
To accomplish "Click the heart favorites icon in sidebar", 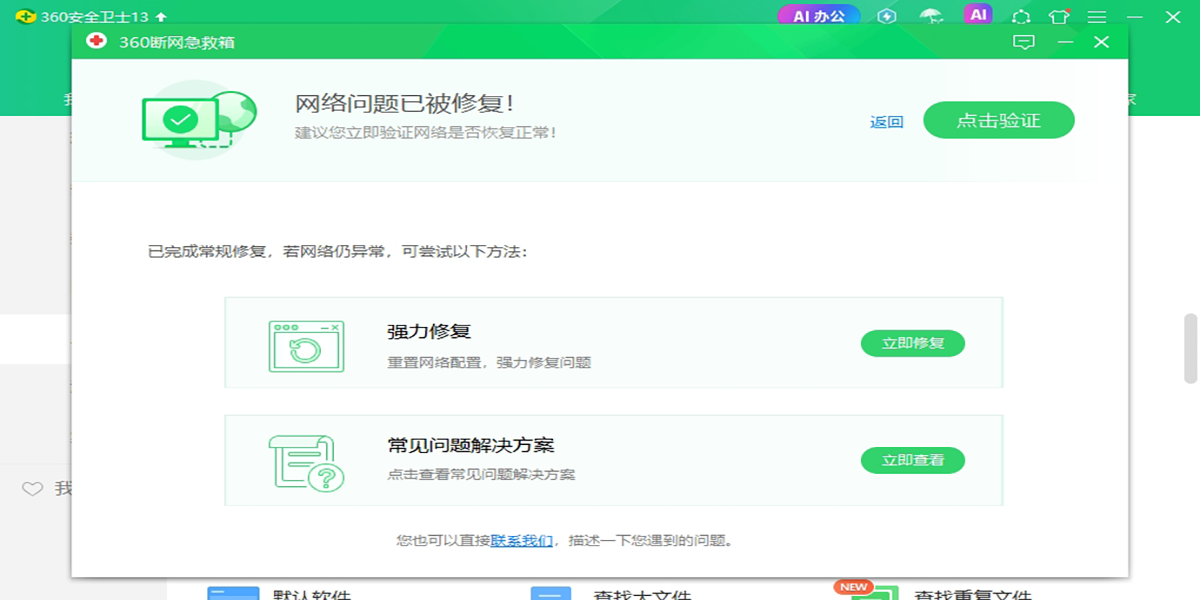I will (33, 489).
